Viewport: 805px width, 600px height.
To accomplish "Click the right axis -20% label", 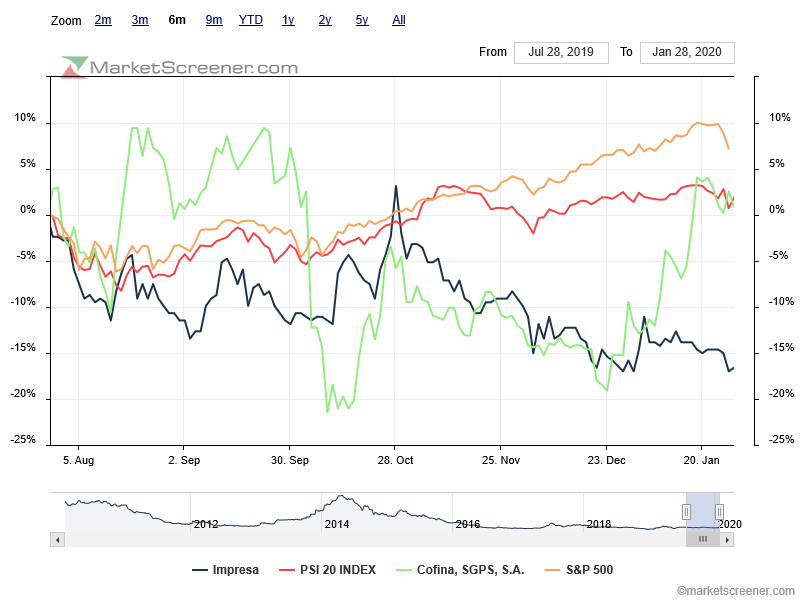I will [x=781, y=394].
